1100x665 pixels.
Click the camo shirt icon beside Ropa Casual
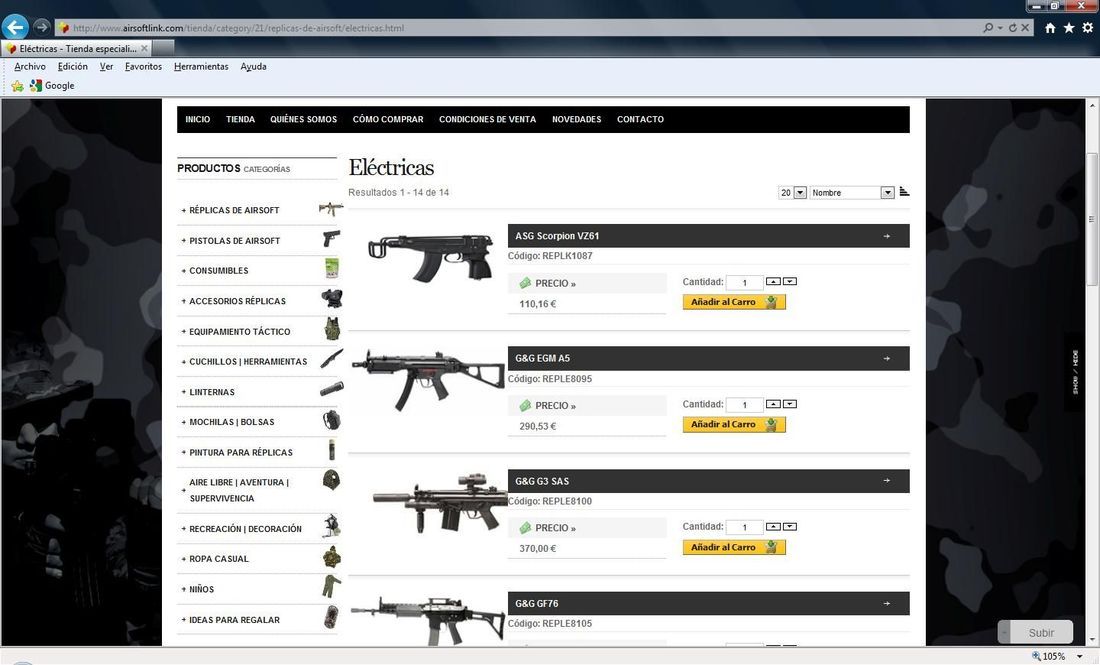pyautogui.click(x=332, y=558)
